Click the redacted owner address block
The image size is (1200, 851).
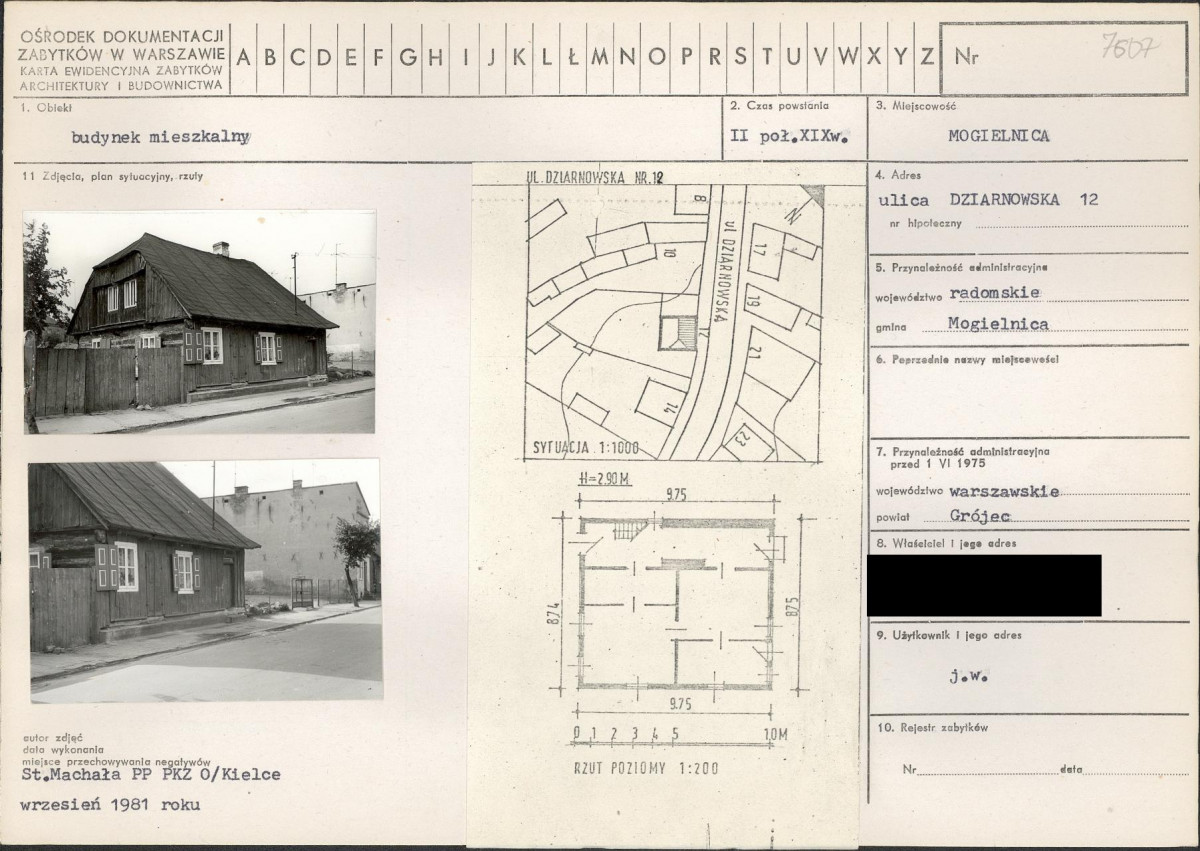(984, 585)
